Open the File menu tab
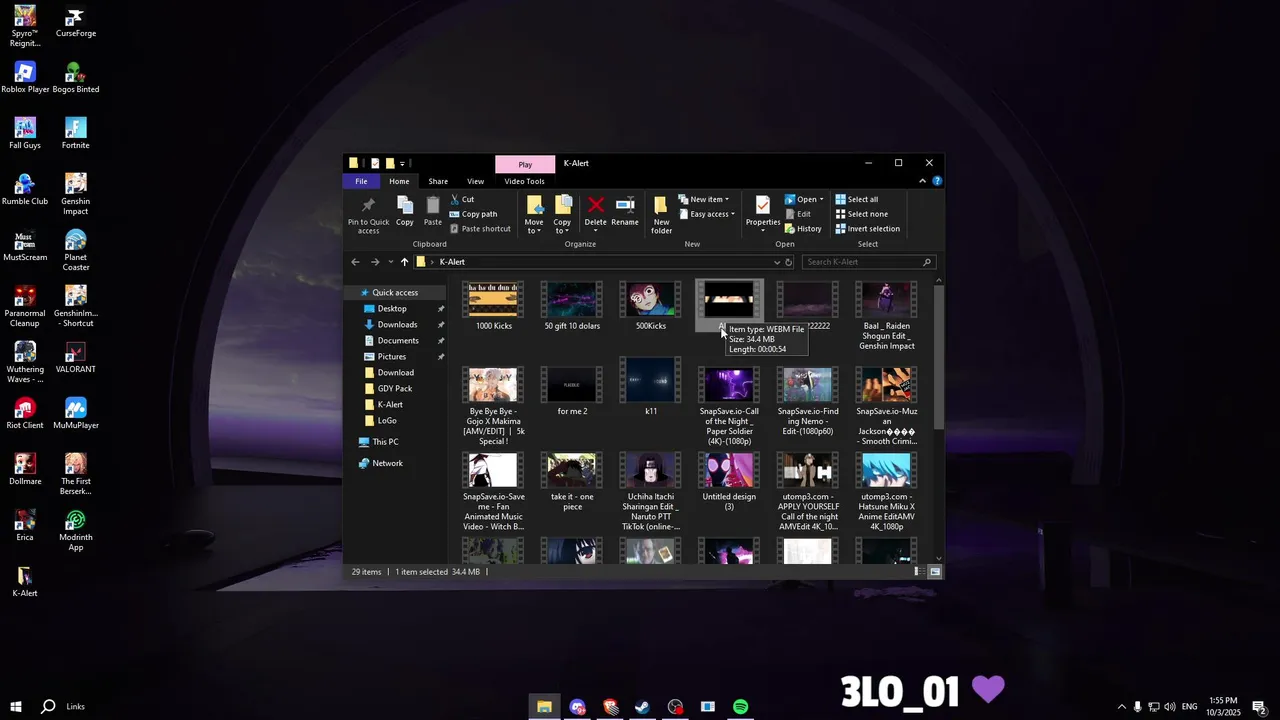Viewport: 1280px width, 720px height. tap(361, 181)
